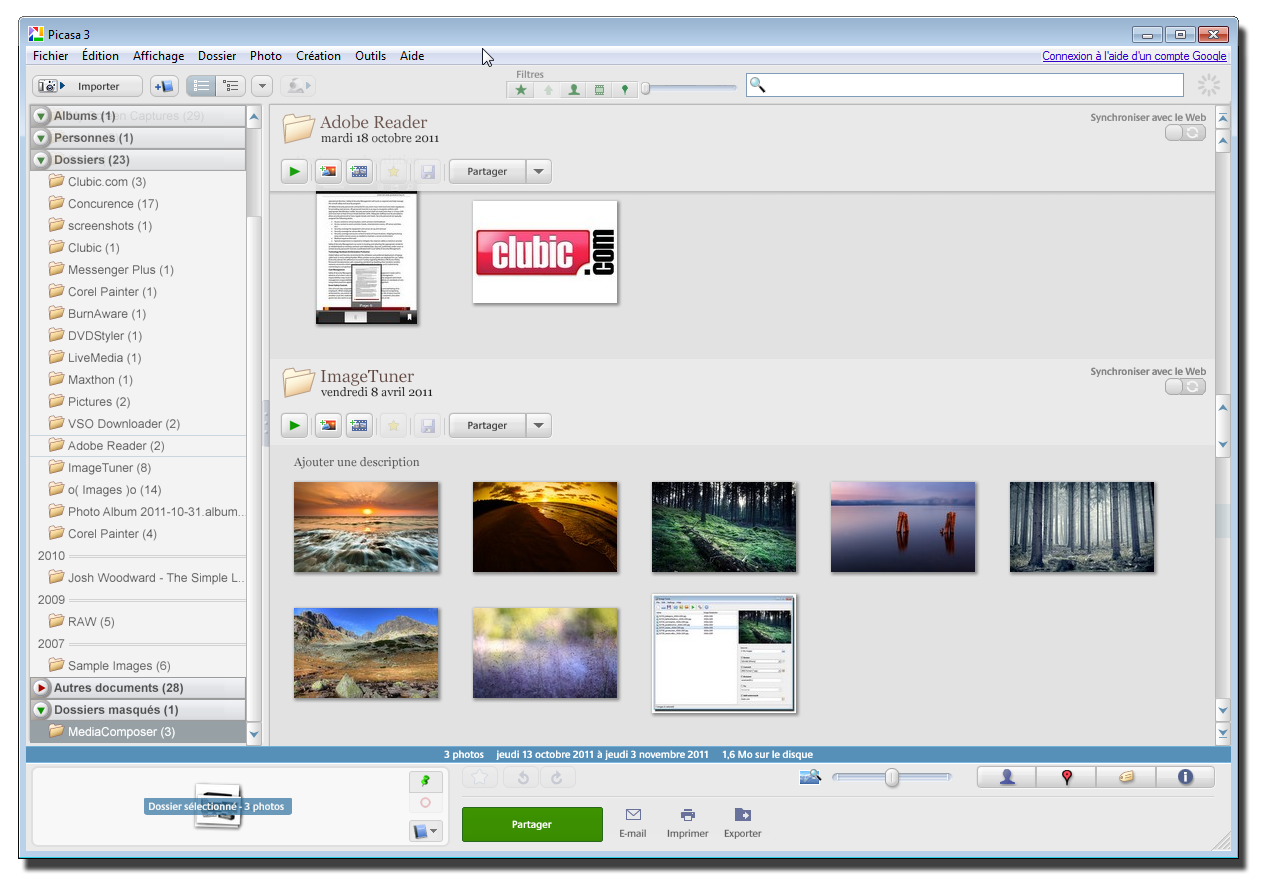
Task: Open the People panel button
Action: point(1006,777)
